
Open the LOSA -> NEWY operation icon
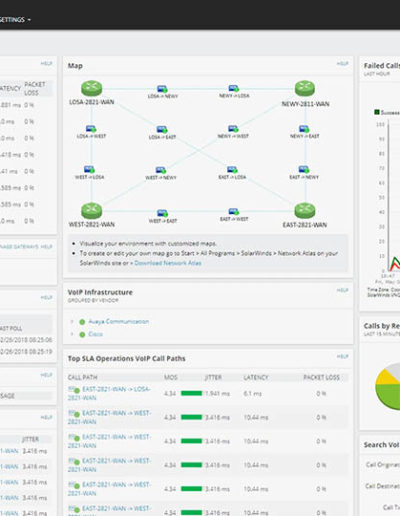coord(162,89)
